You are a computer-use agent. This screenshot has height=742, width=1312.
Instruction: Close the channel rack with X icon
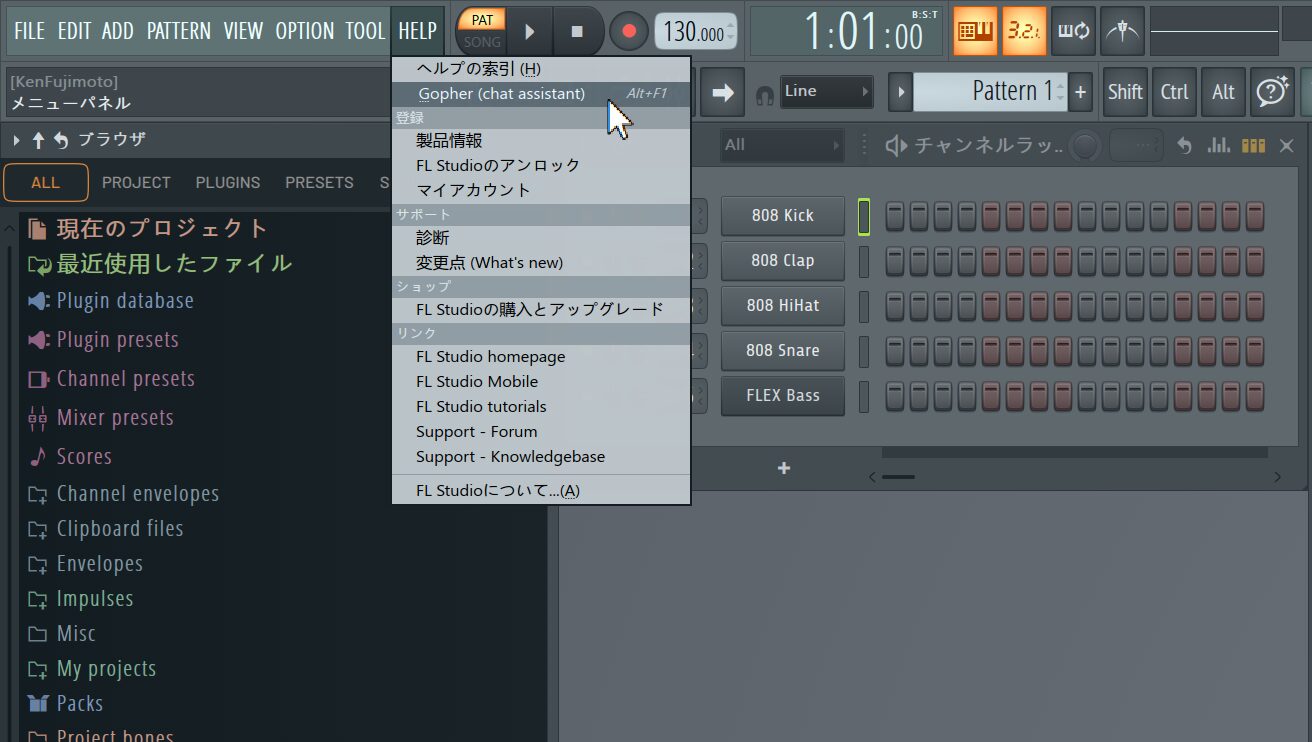tap(1287, 146)
